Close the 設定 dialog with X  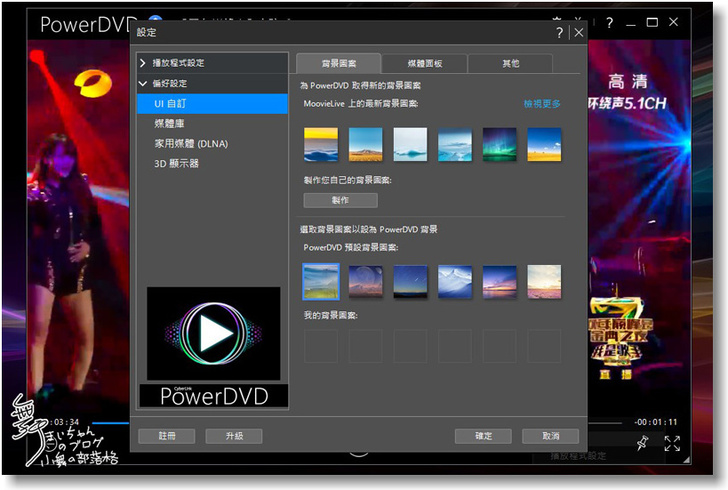click(578, 33)
